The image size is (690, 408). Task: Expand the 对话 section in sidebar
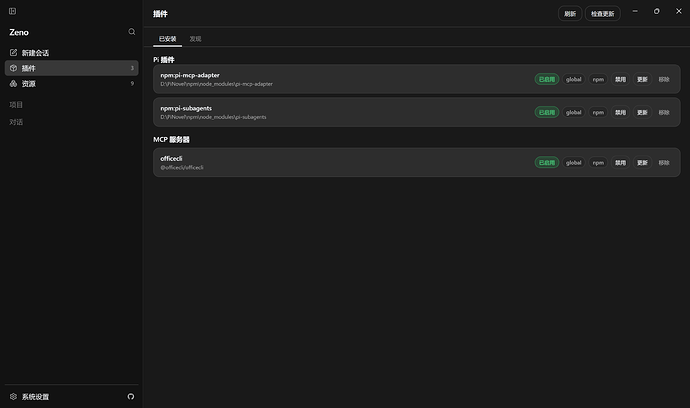16,122
